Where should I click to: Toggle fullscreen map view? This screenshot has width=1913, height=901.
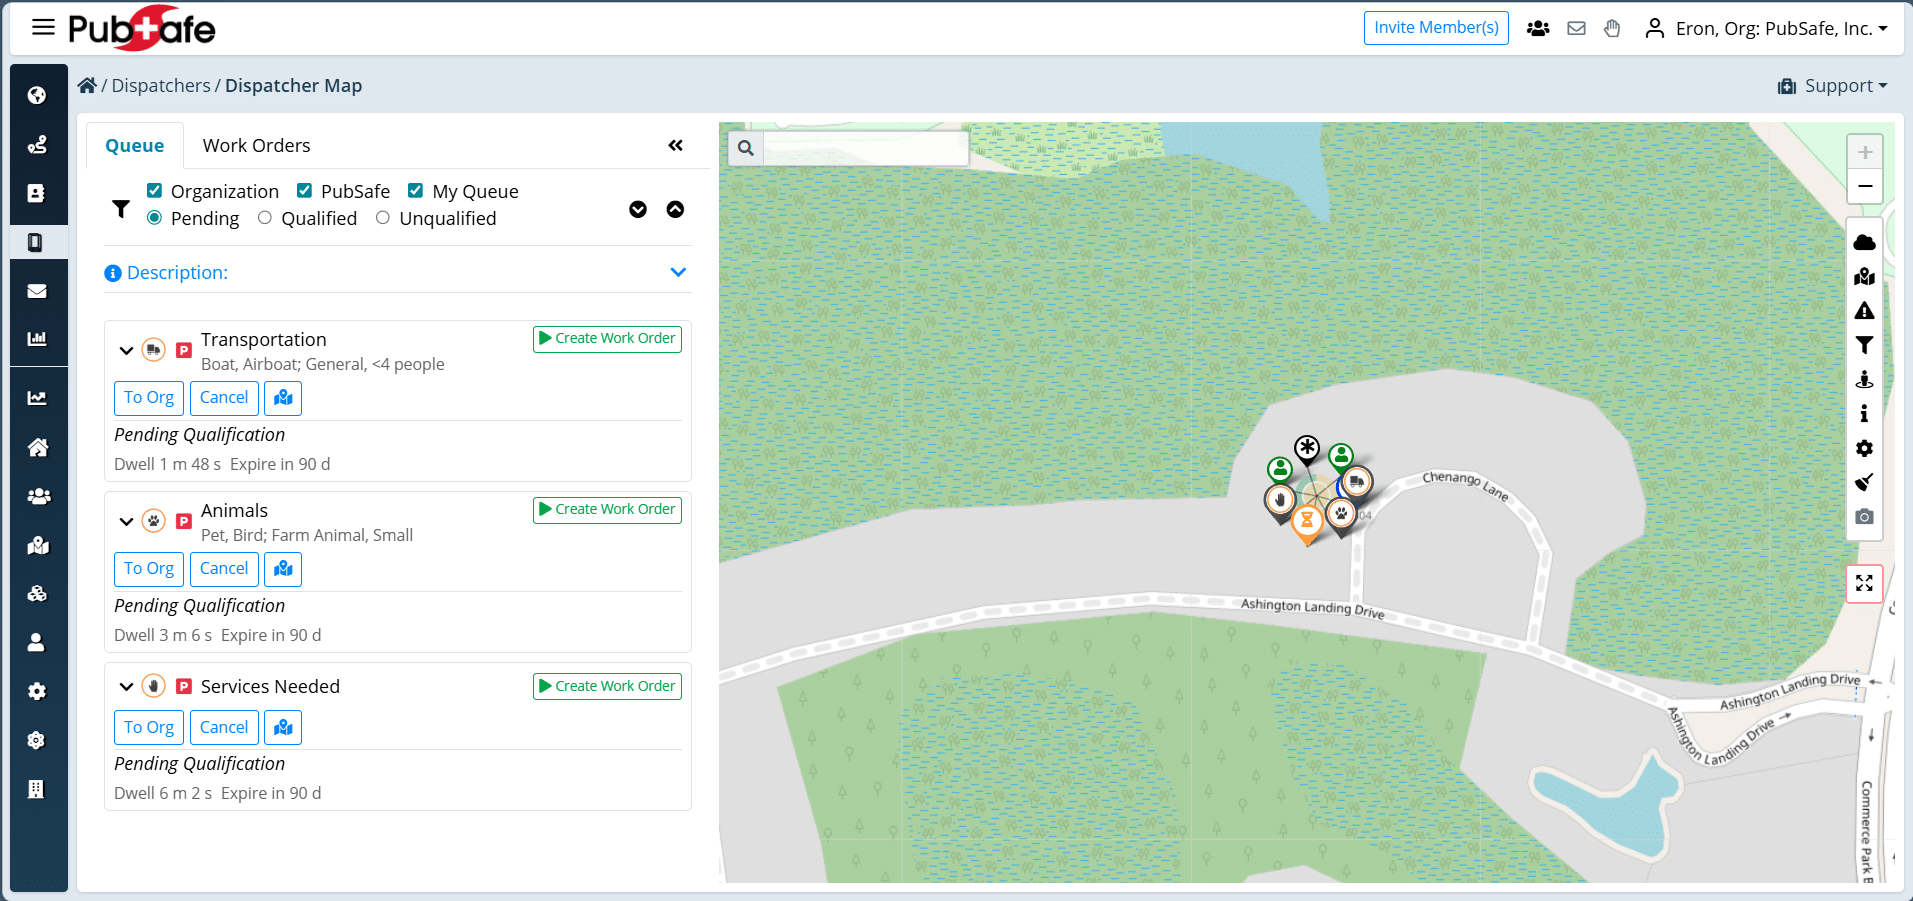point(1864,583)
